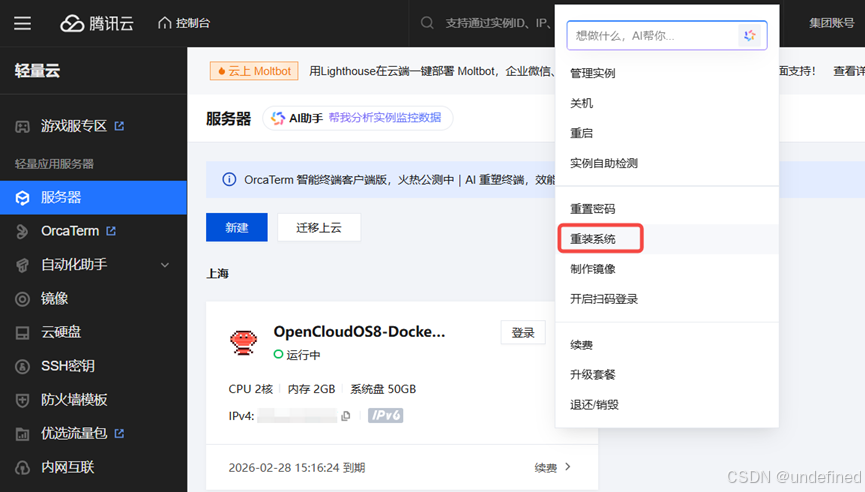Focus the instance ID search field
Image resolution: width=865 pixels, height=492 pixels.
496,23
